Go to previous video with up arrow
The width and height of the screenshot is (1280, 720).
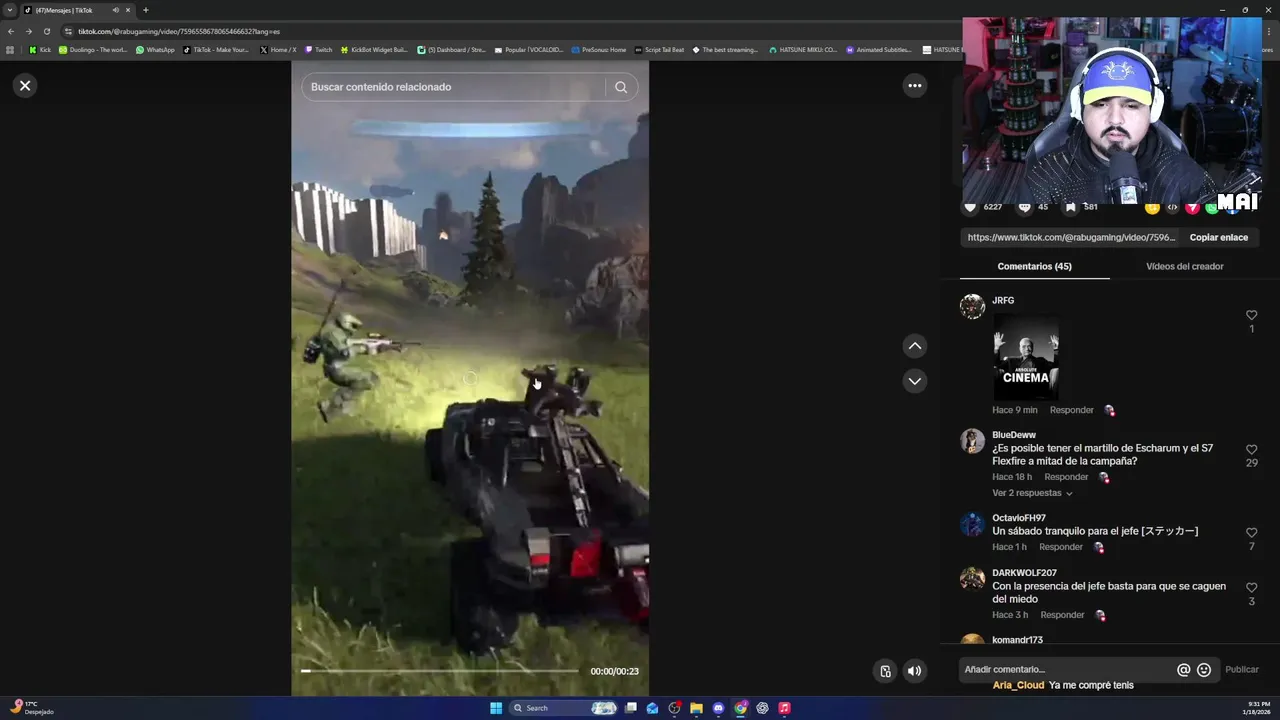tap(914, 346)
